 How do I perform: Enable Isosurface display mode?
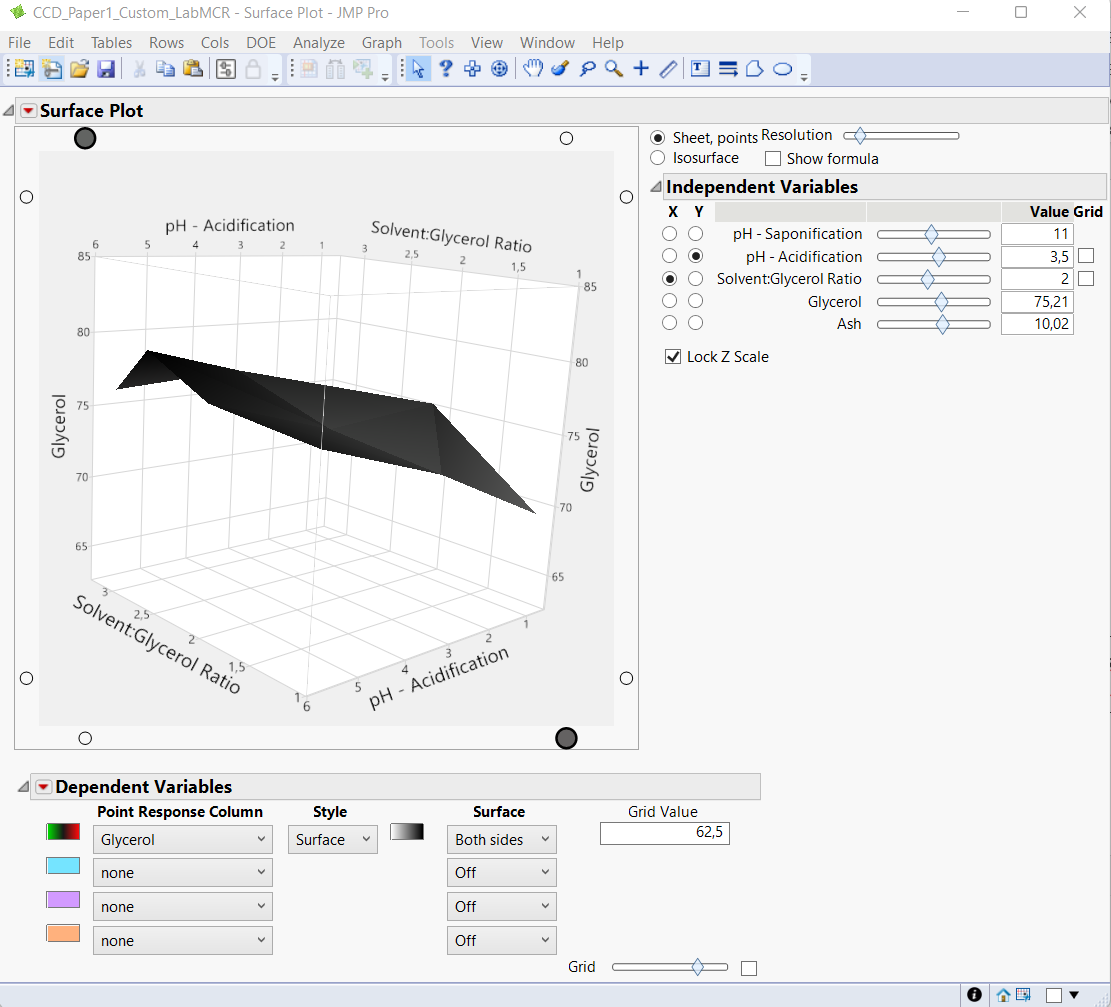[657, 157]
